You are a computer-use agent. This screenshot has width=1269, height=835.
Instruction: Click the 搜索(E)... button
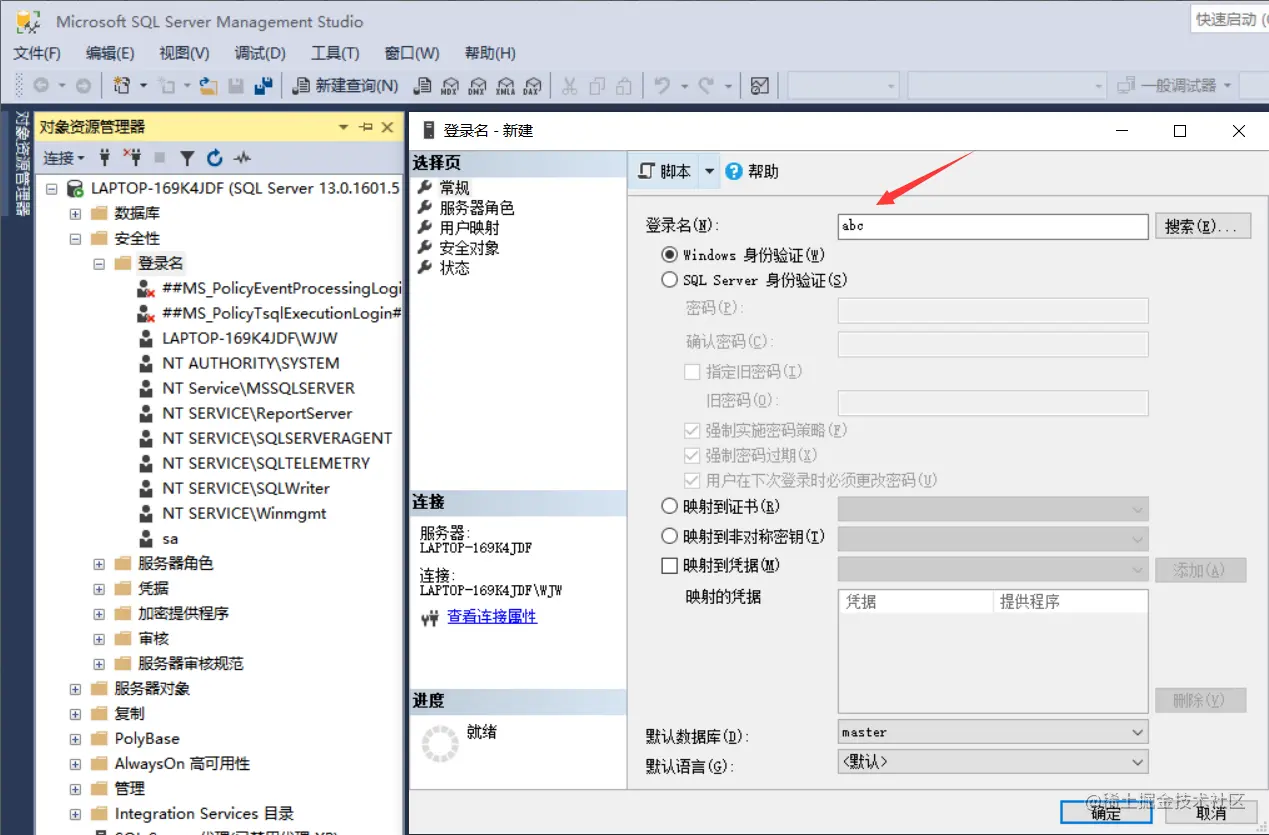click(1203, 227)
